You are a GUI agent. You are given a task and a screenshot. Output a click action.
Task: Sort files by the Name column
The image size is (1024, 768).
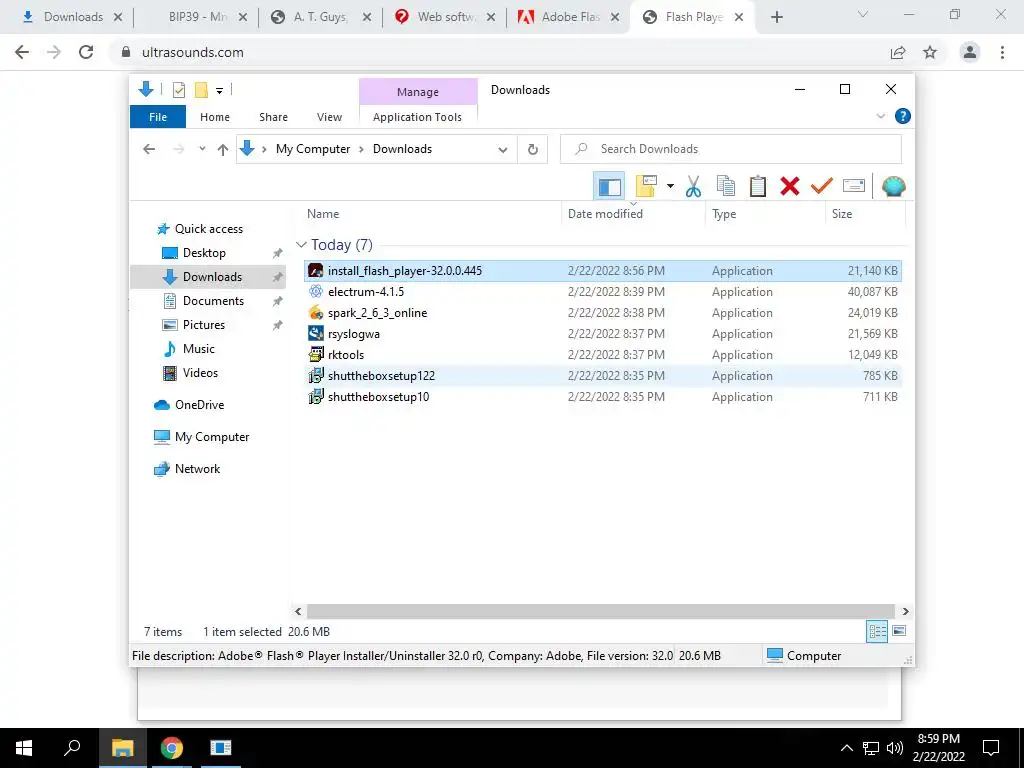pos(323,214)
